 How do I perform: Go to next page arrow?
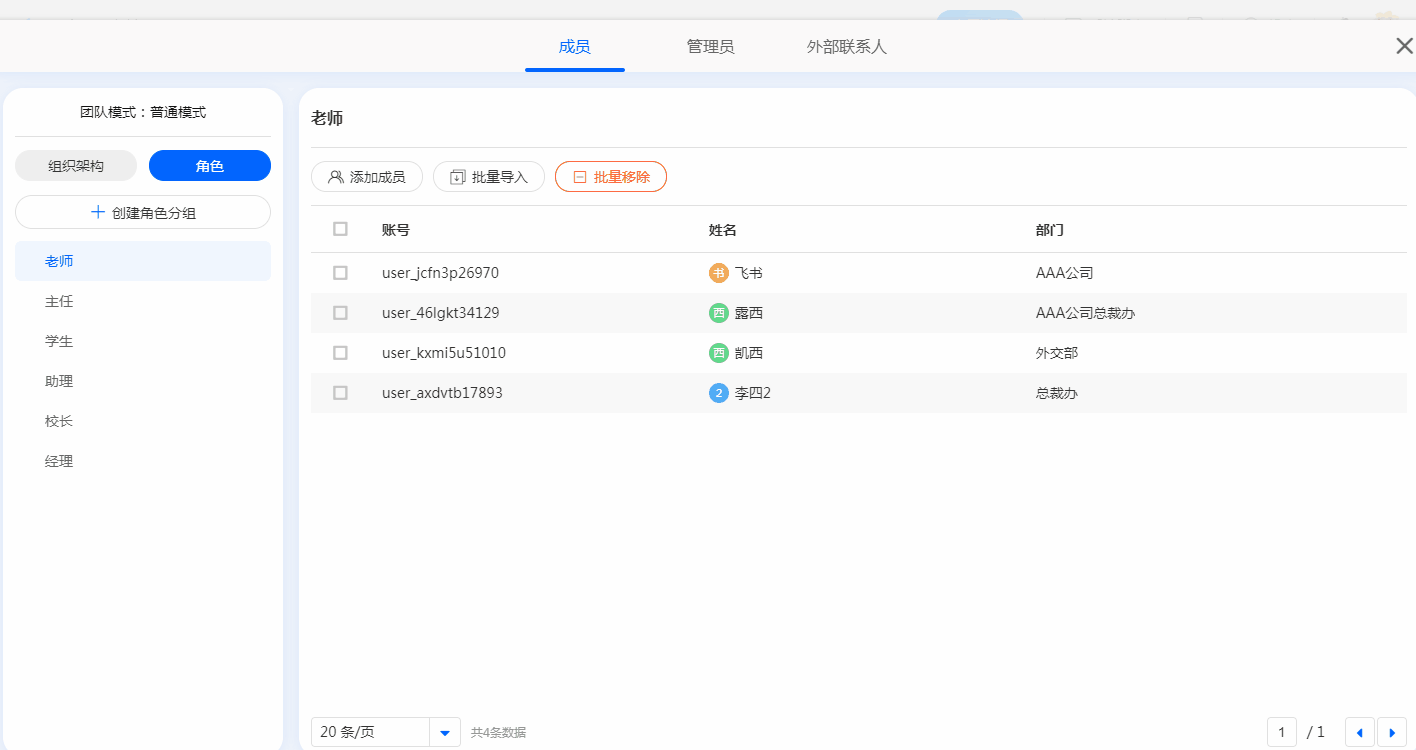click(x=1391, y=732)
